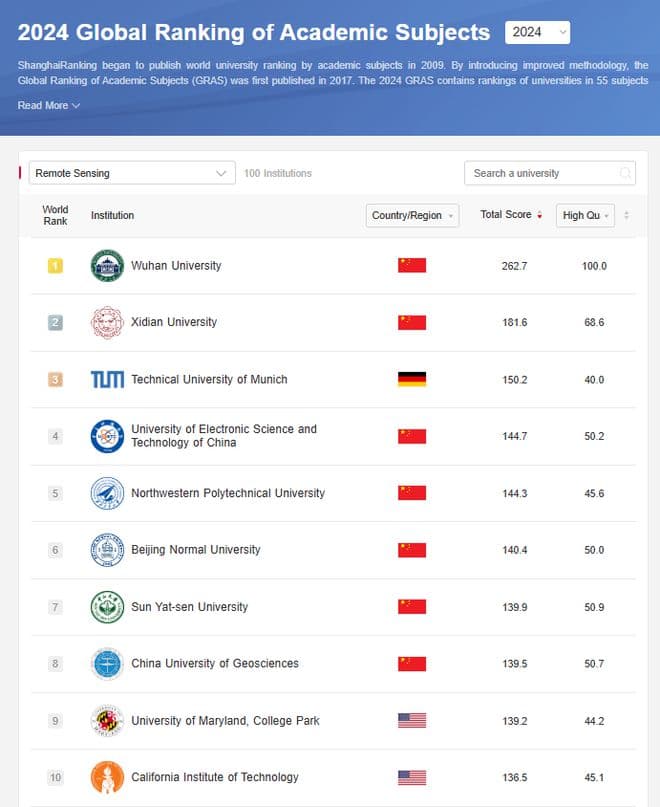Screen dimensions: 660x807
Task: Click the TUM logo icon
Action: pos(107,379)
